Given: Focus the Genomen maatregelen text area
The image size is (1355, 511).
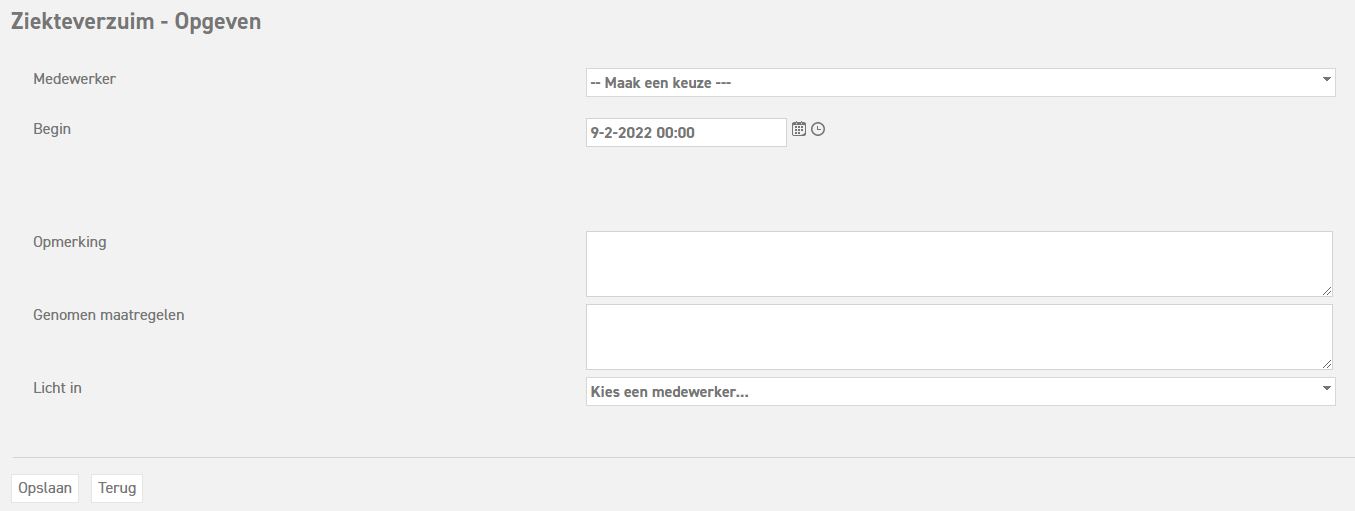Looking at the screenshot, I should [958, 337].
